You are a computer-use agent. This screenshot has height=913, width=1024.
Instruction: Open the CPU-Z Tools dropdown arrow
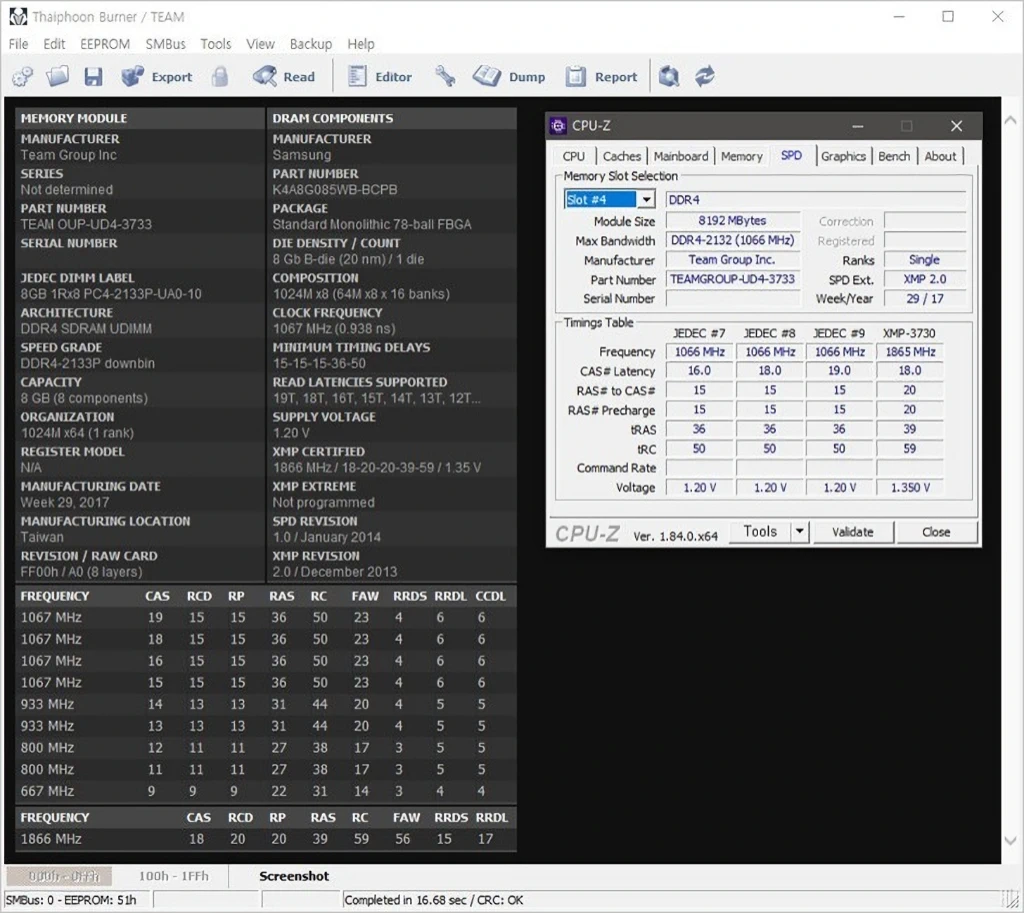[799, 532]
